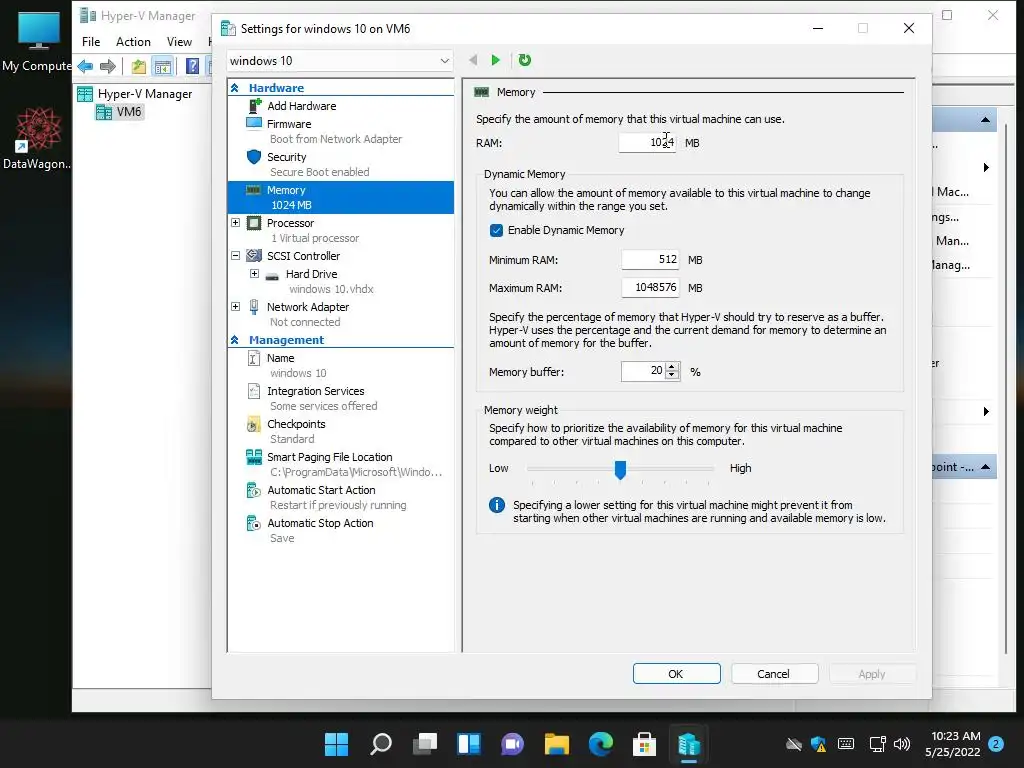The width and height of the screenshot is (1024, 768).
Task: Click the Cancel button
Action: click(774, 674)
